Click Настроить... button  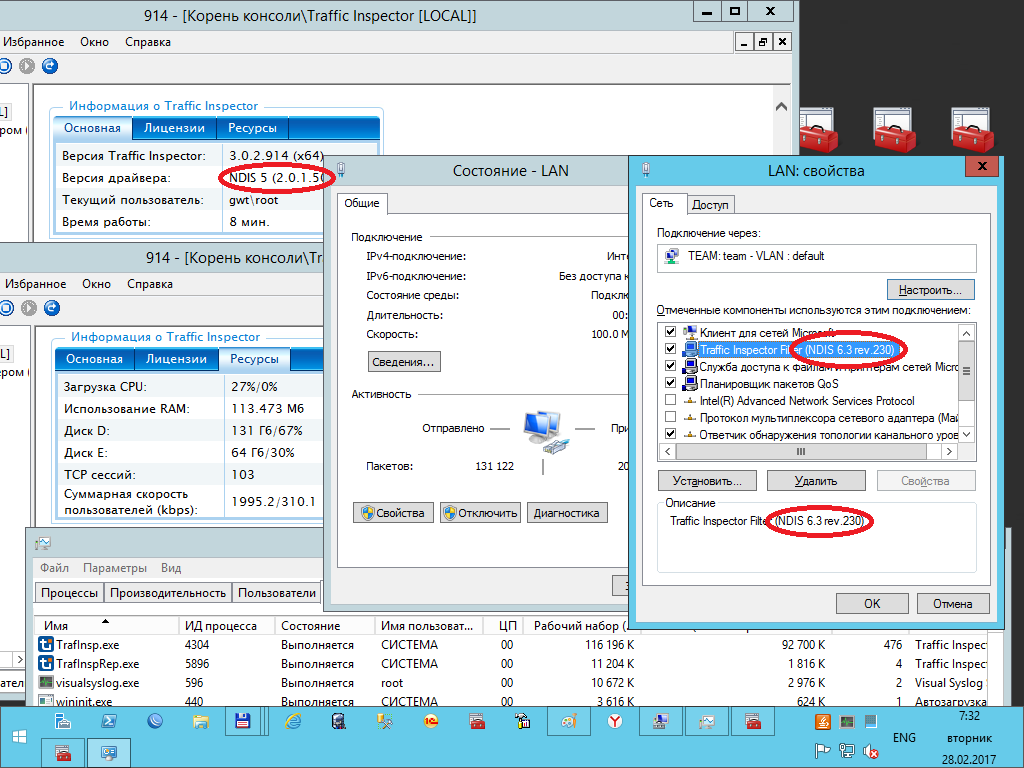[x=930, y=290]
